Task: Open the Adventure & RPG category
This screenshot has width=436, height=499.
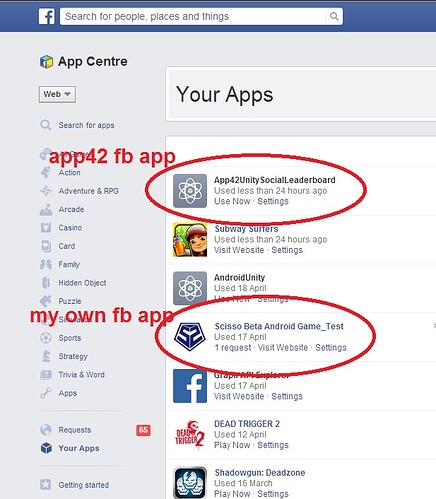Action: coord(89,191)
